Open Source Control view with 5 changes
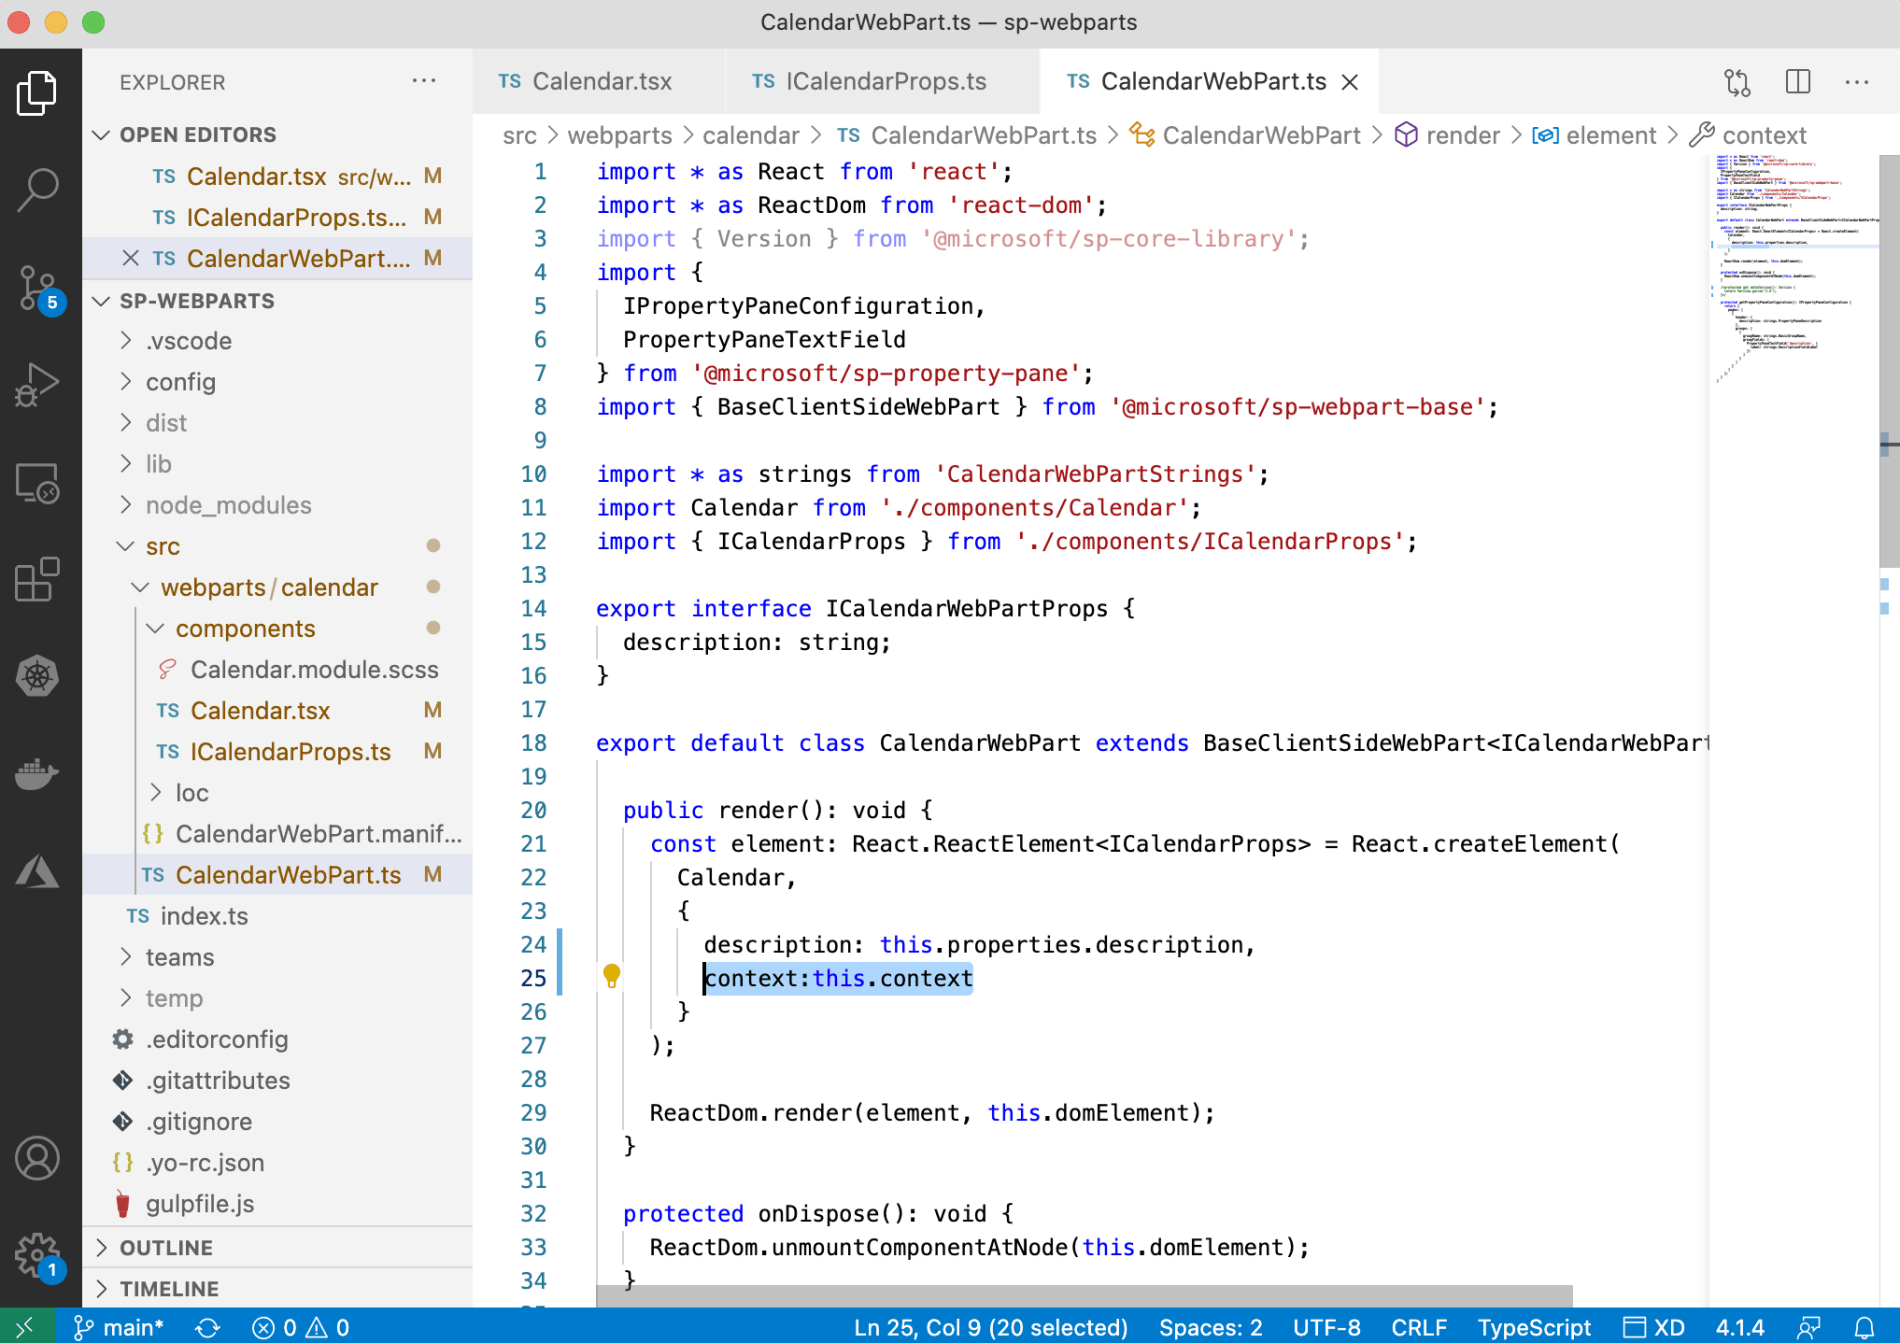 [38, 288]
